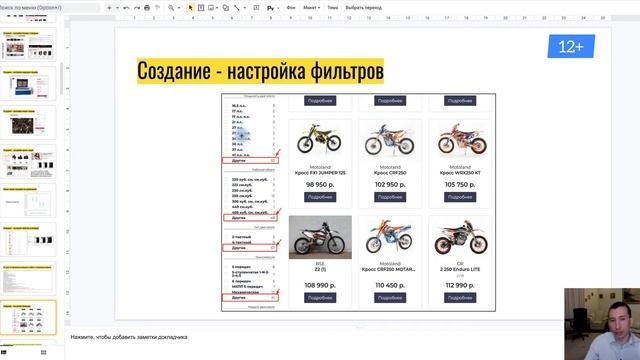
Task: Select the text-only slide thumbnail
Action: point(28,279)
